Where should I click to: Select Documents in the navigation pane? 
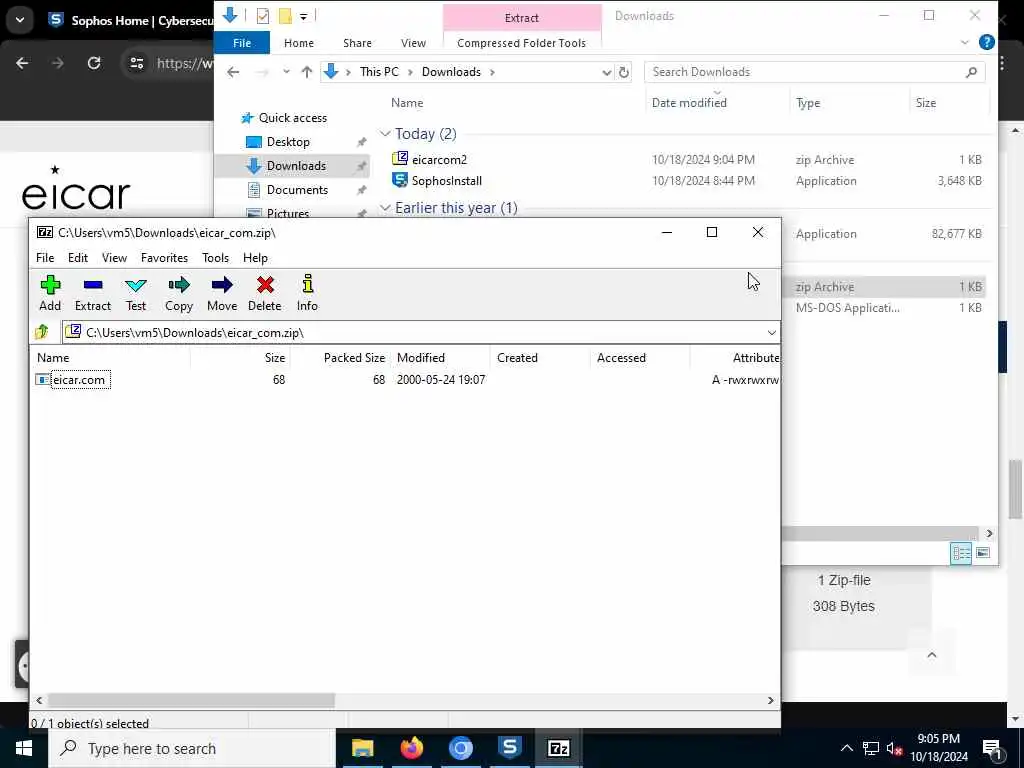[297, 190]
